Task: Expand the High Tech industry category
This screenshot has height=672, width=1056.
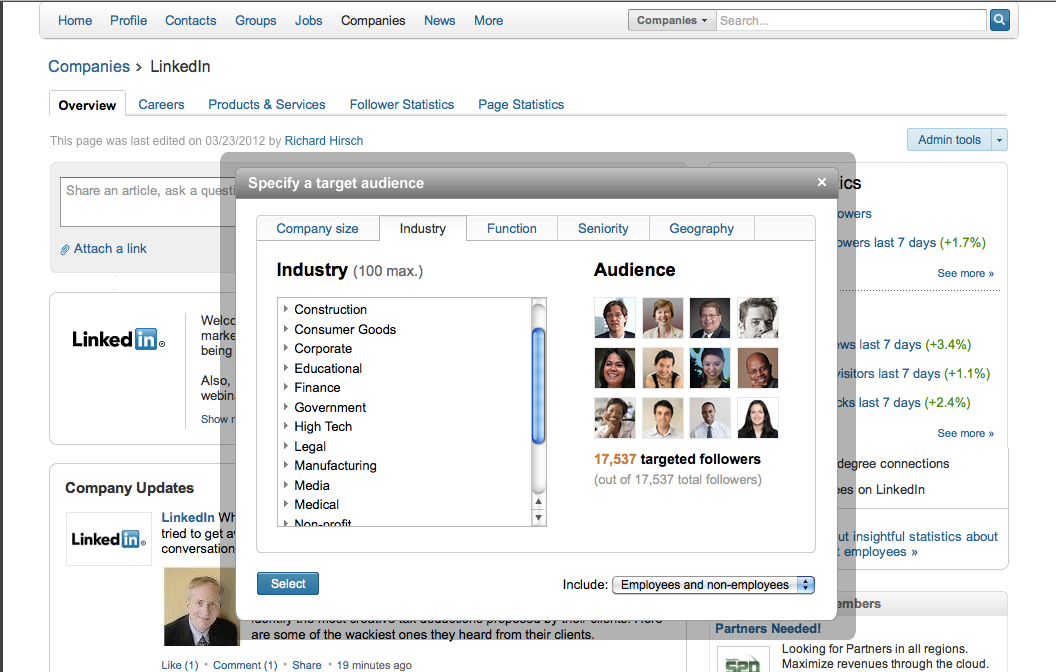Action: (x=286, y=426)
